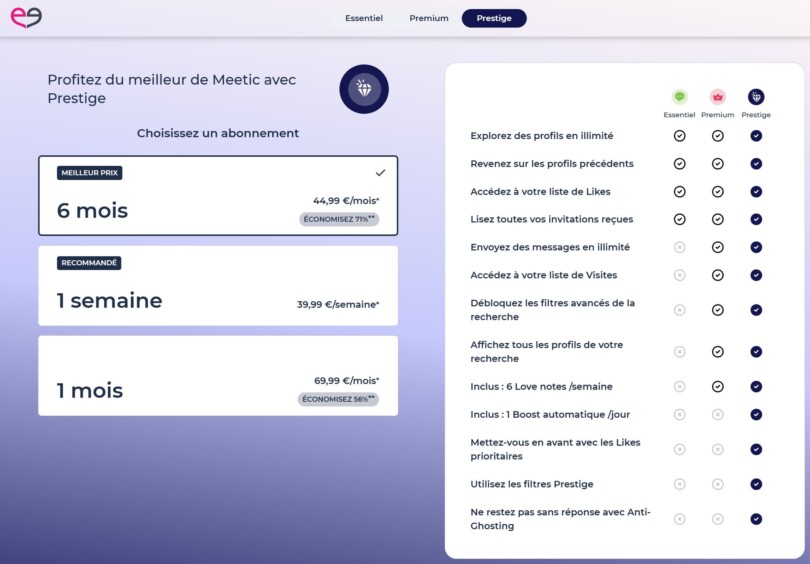Click the large Prestige diamond icon

point(364,89)
